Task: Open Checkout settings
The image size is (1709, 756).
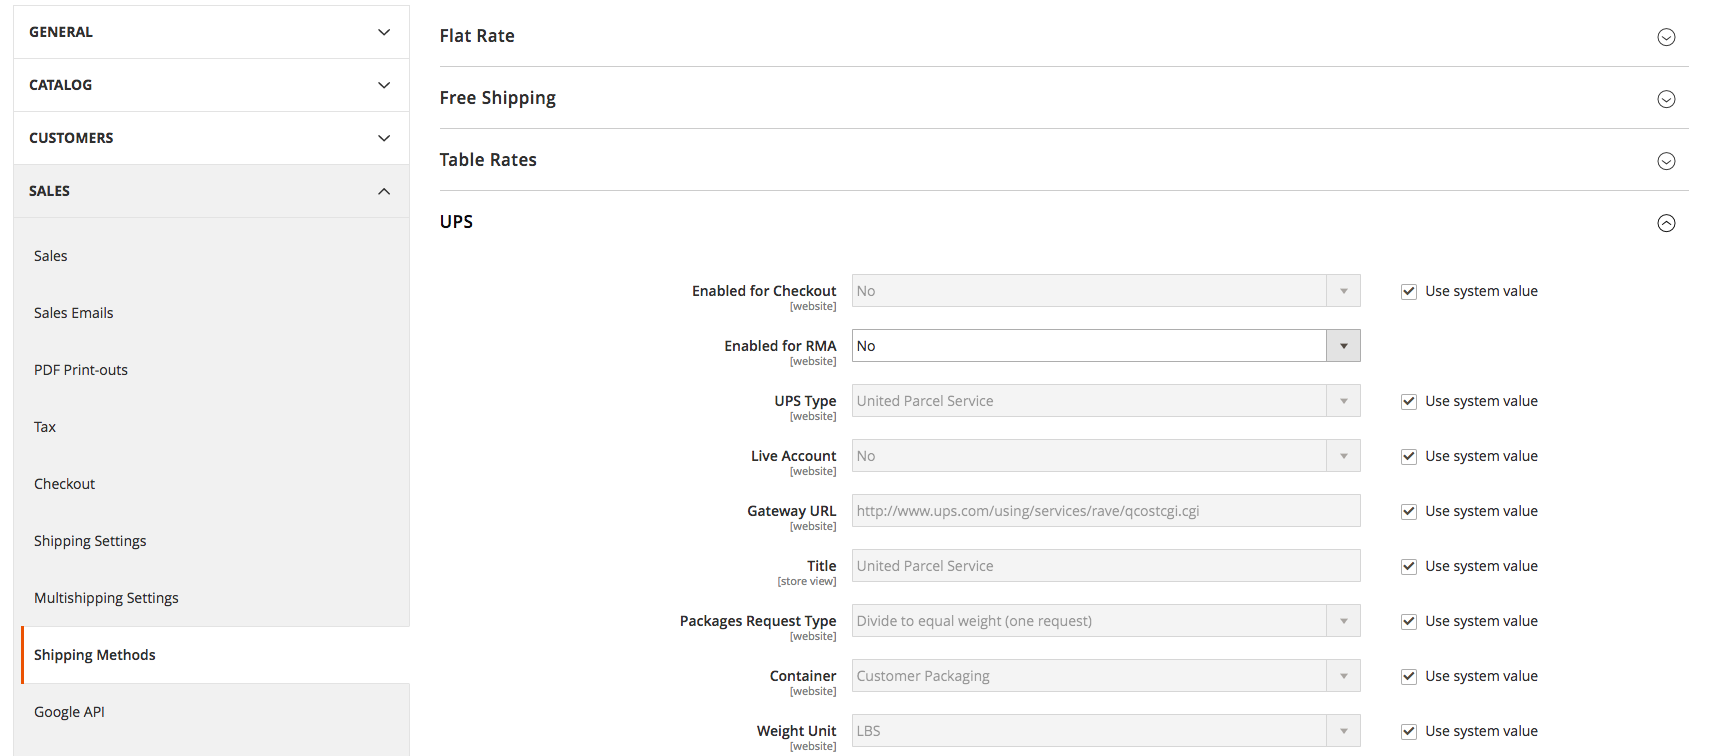Action: point(65,484)
